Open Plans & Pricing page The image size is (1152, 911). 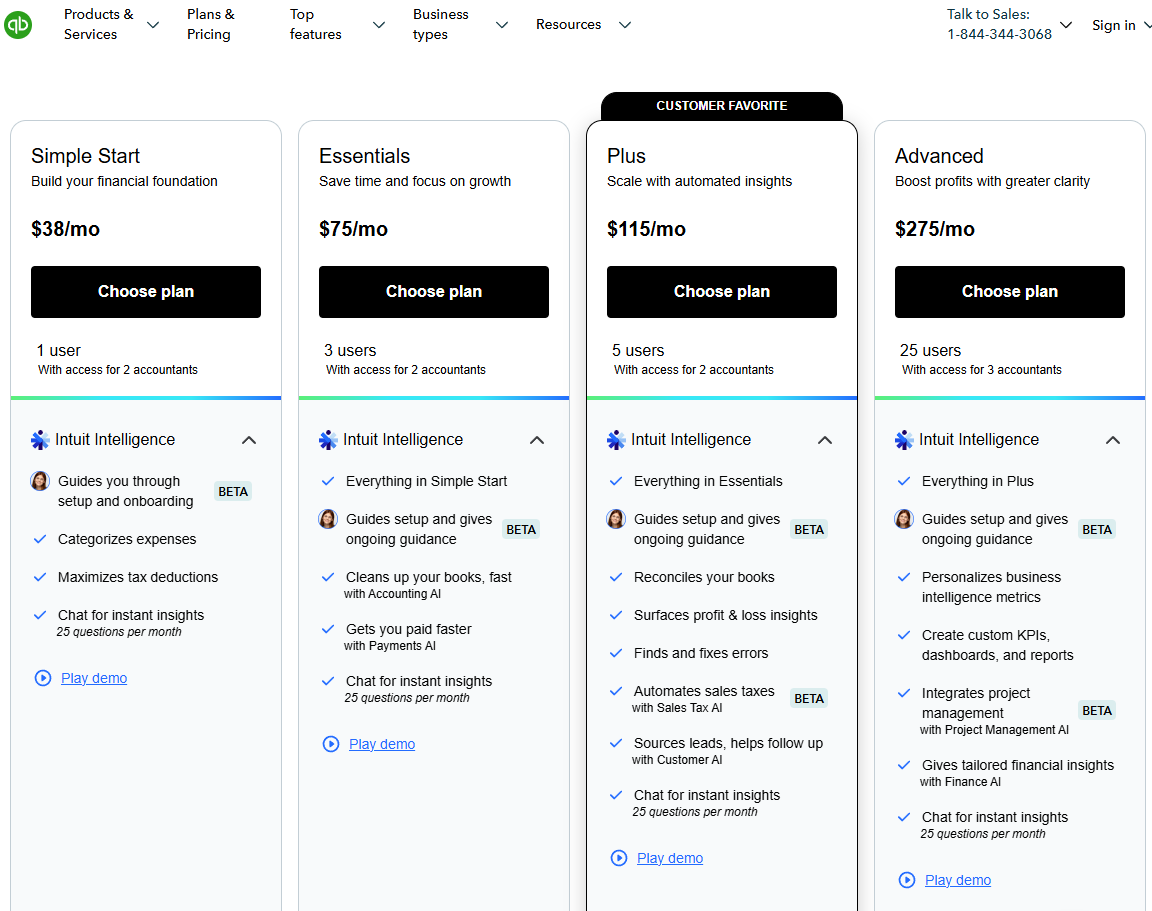click(211, 24)
